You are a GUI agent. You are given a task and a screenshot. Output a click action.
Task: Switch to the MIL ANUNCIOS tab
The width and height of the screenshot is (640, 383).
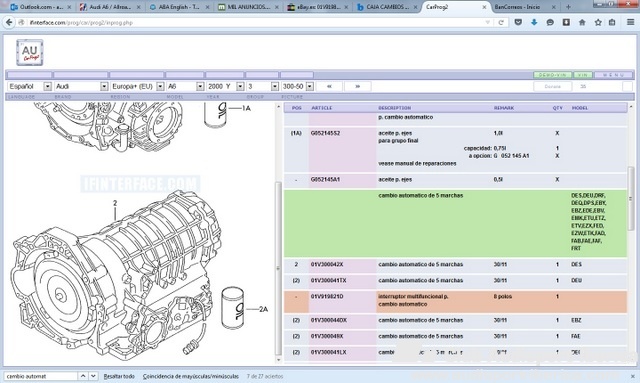click(x=249, y=7)
